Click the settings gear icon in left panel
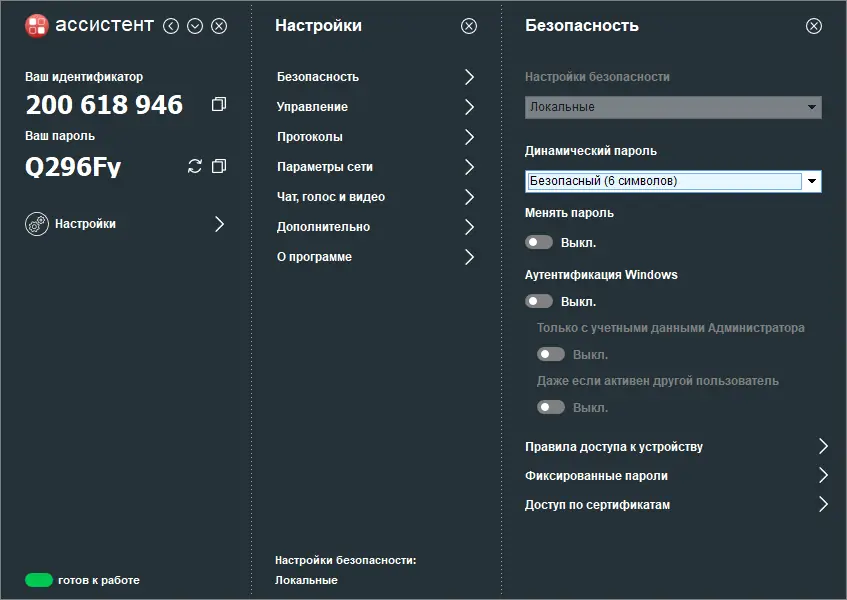 pos(37,224)
